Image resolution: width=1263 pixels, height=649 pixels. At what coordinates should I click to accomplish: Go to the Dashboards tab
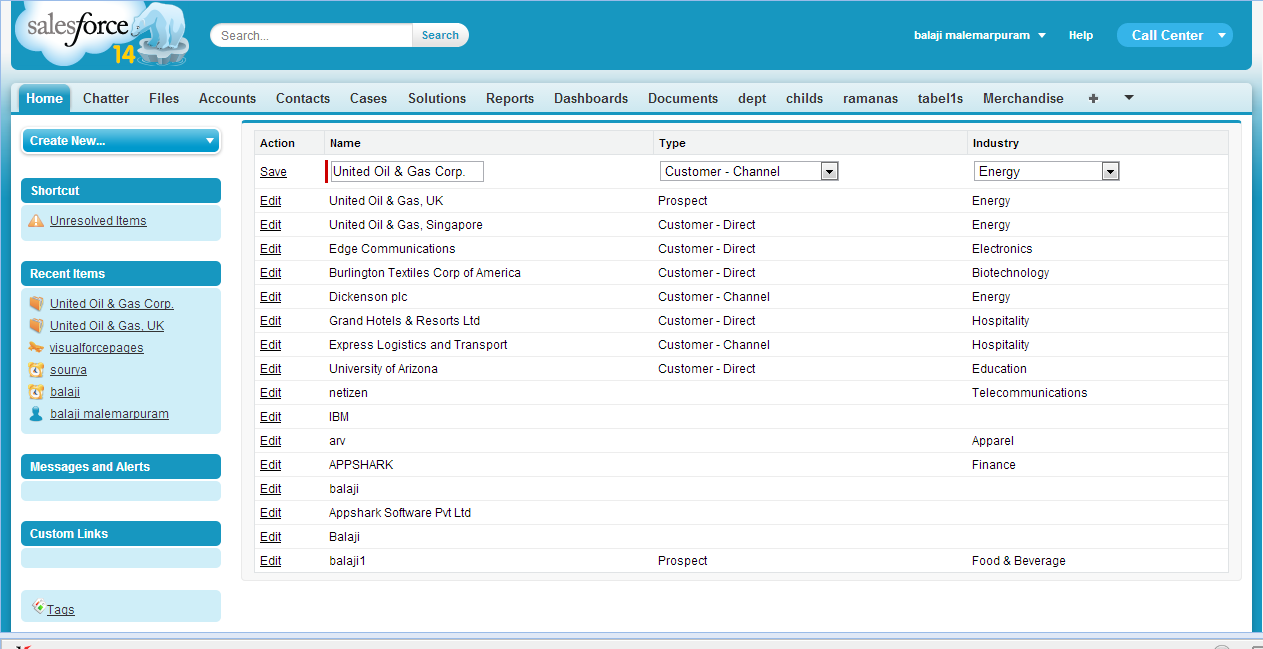click(x=591, y=98)
